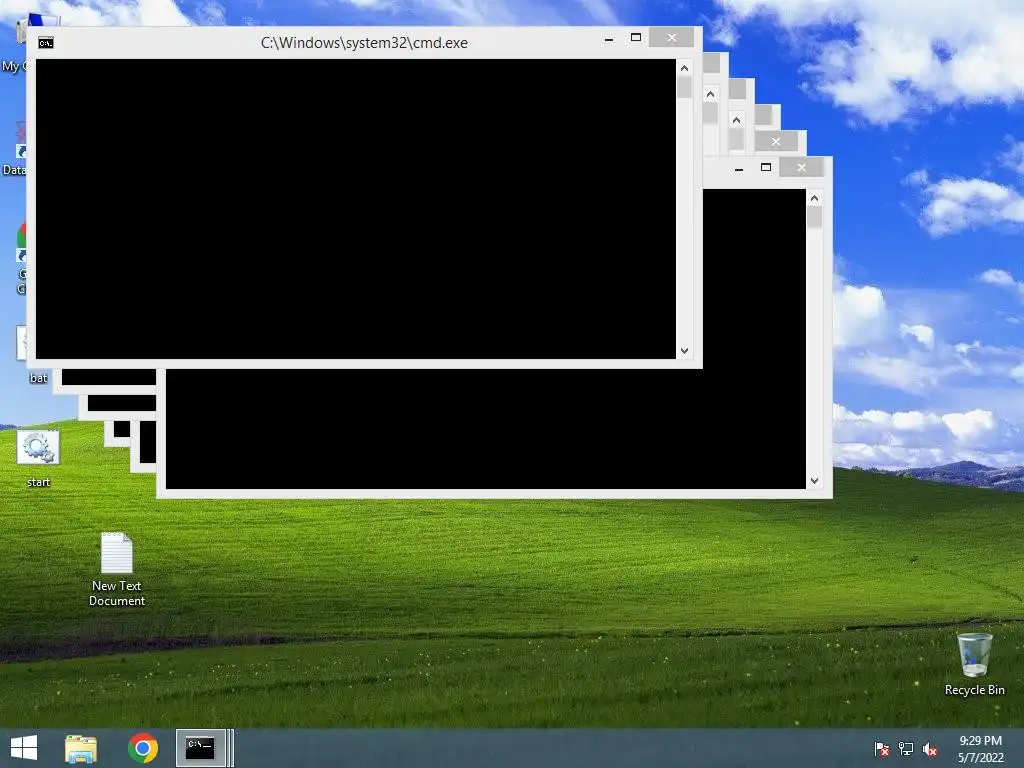Open the Action Center flag tray icon
The height and width of the screenshot is (768, 1024).
882,749
